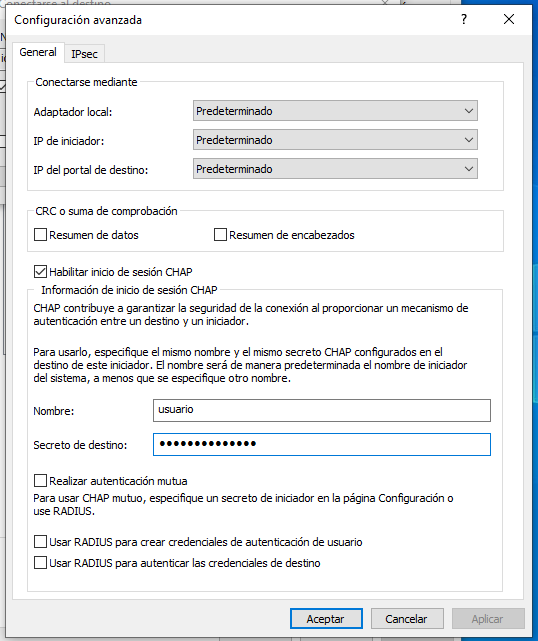The width and height of the screenshot is (538, 641).
Task: Click the Adaptador local chevron arrow
Action: click(x=469, y=111)
